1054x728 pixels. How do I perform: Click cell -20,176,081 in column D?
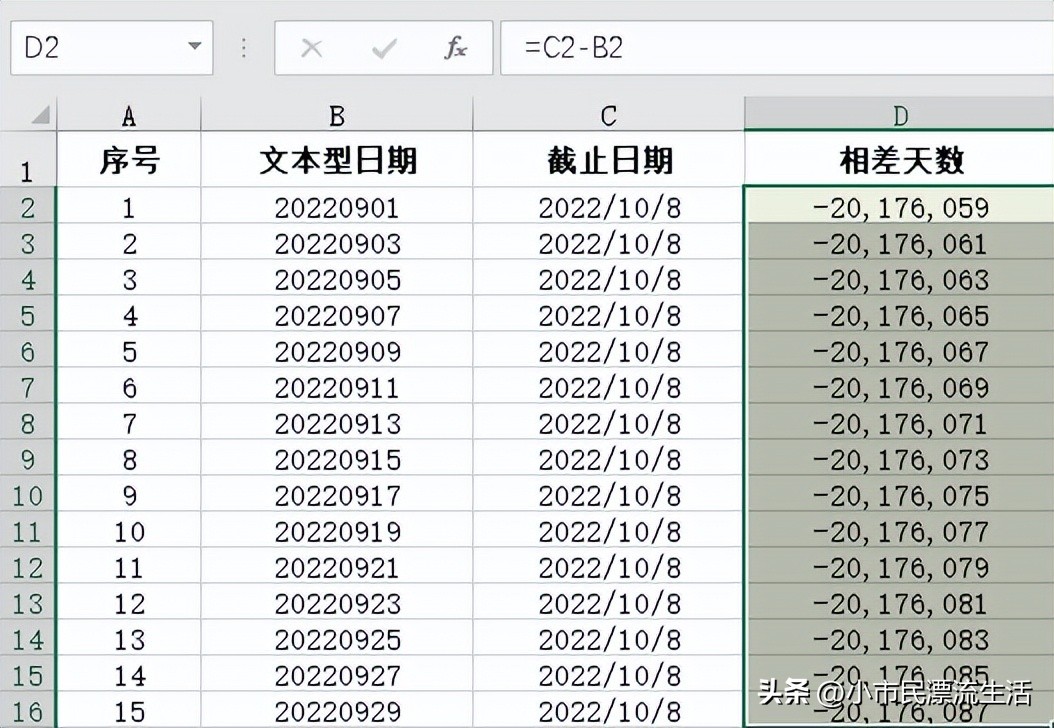(x=899, y=603)
